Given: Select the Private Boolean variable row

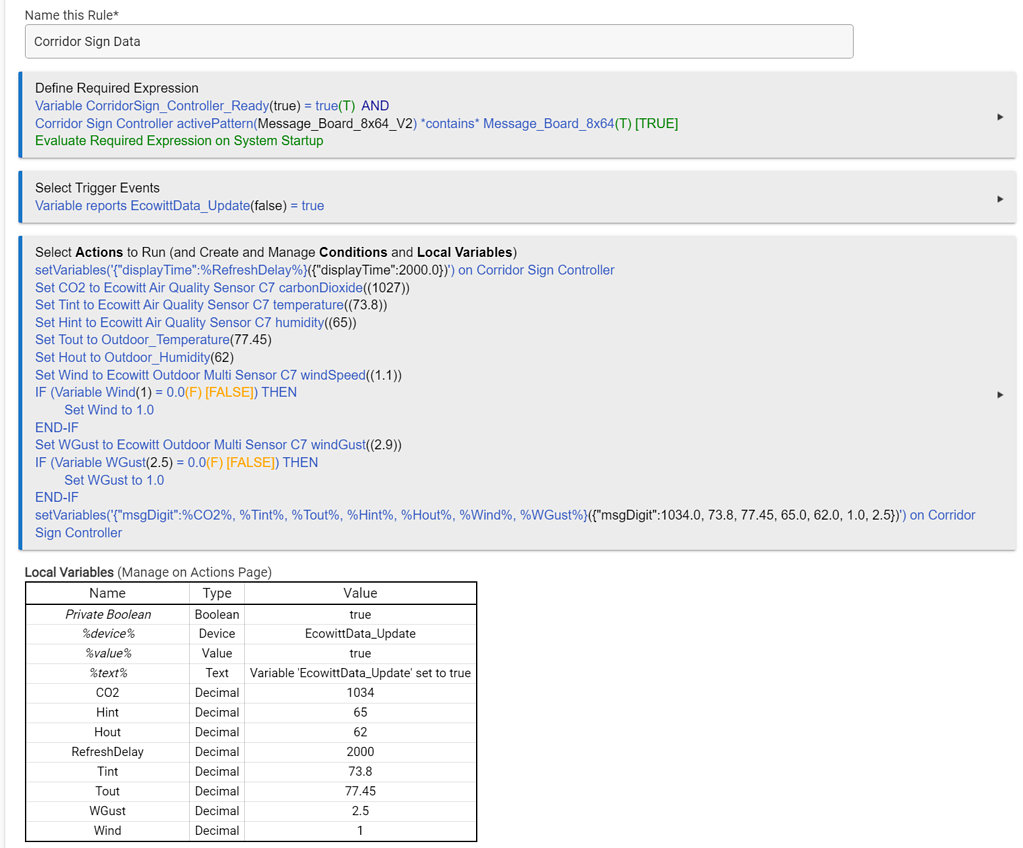Looking at the screenshot, I should click(x=108, y=615).
